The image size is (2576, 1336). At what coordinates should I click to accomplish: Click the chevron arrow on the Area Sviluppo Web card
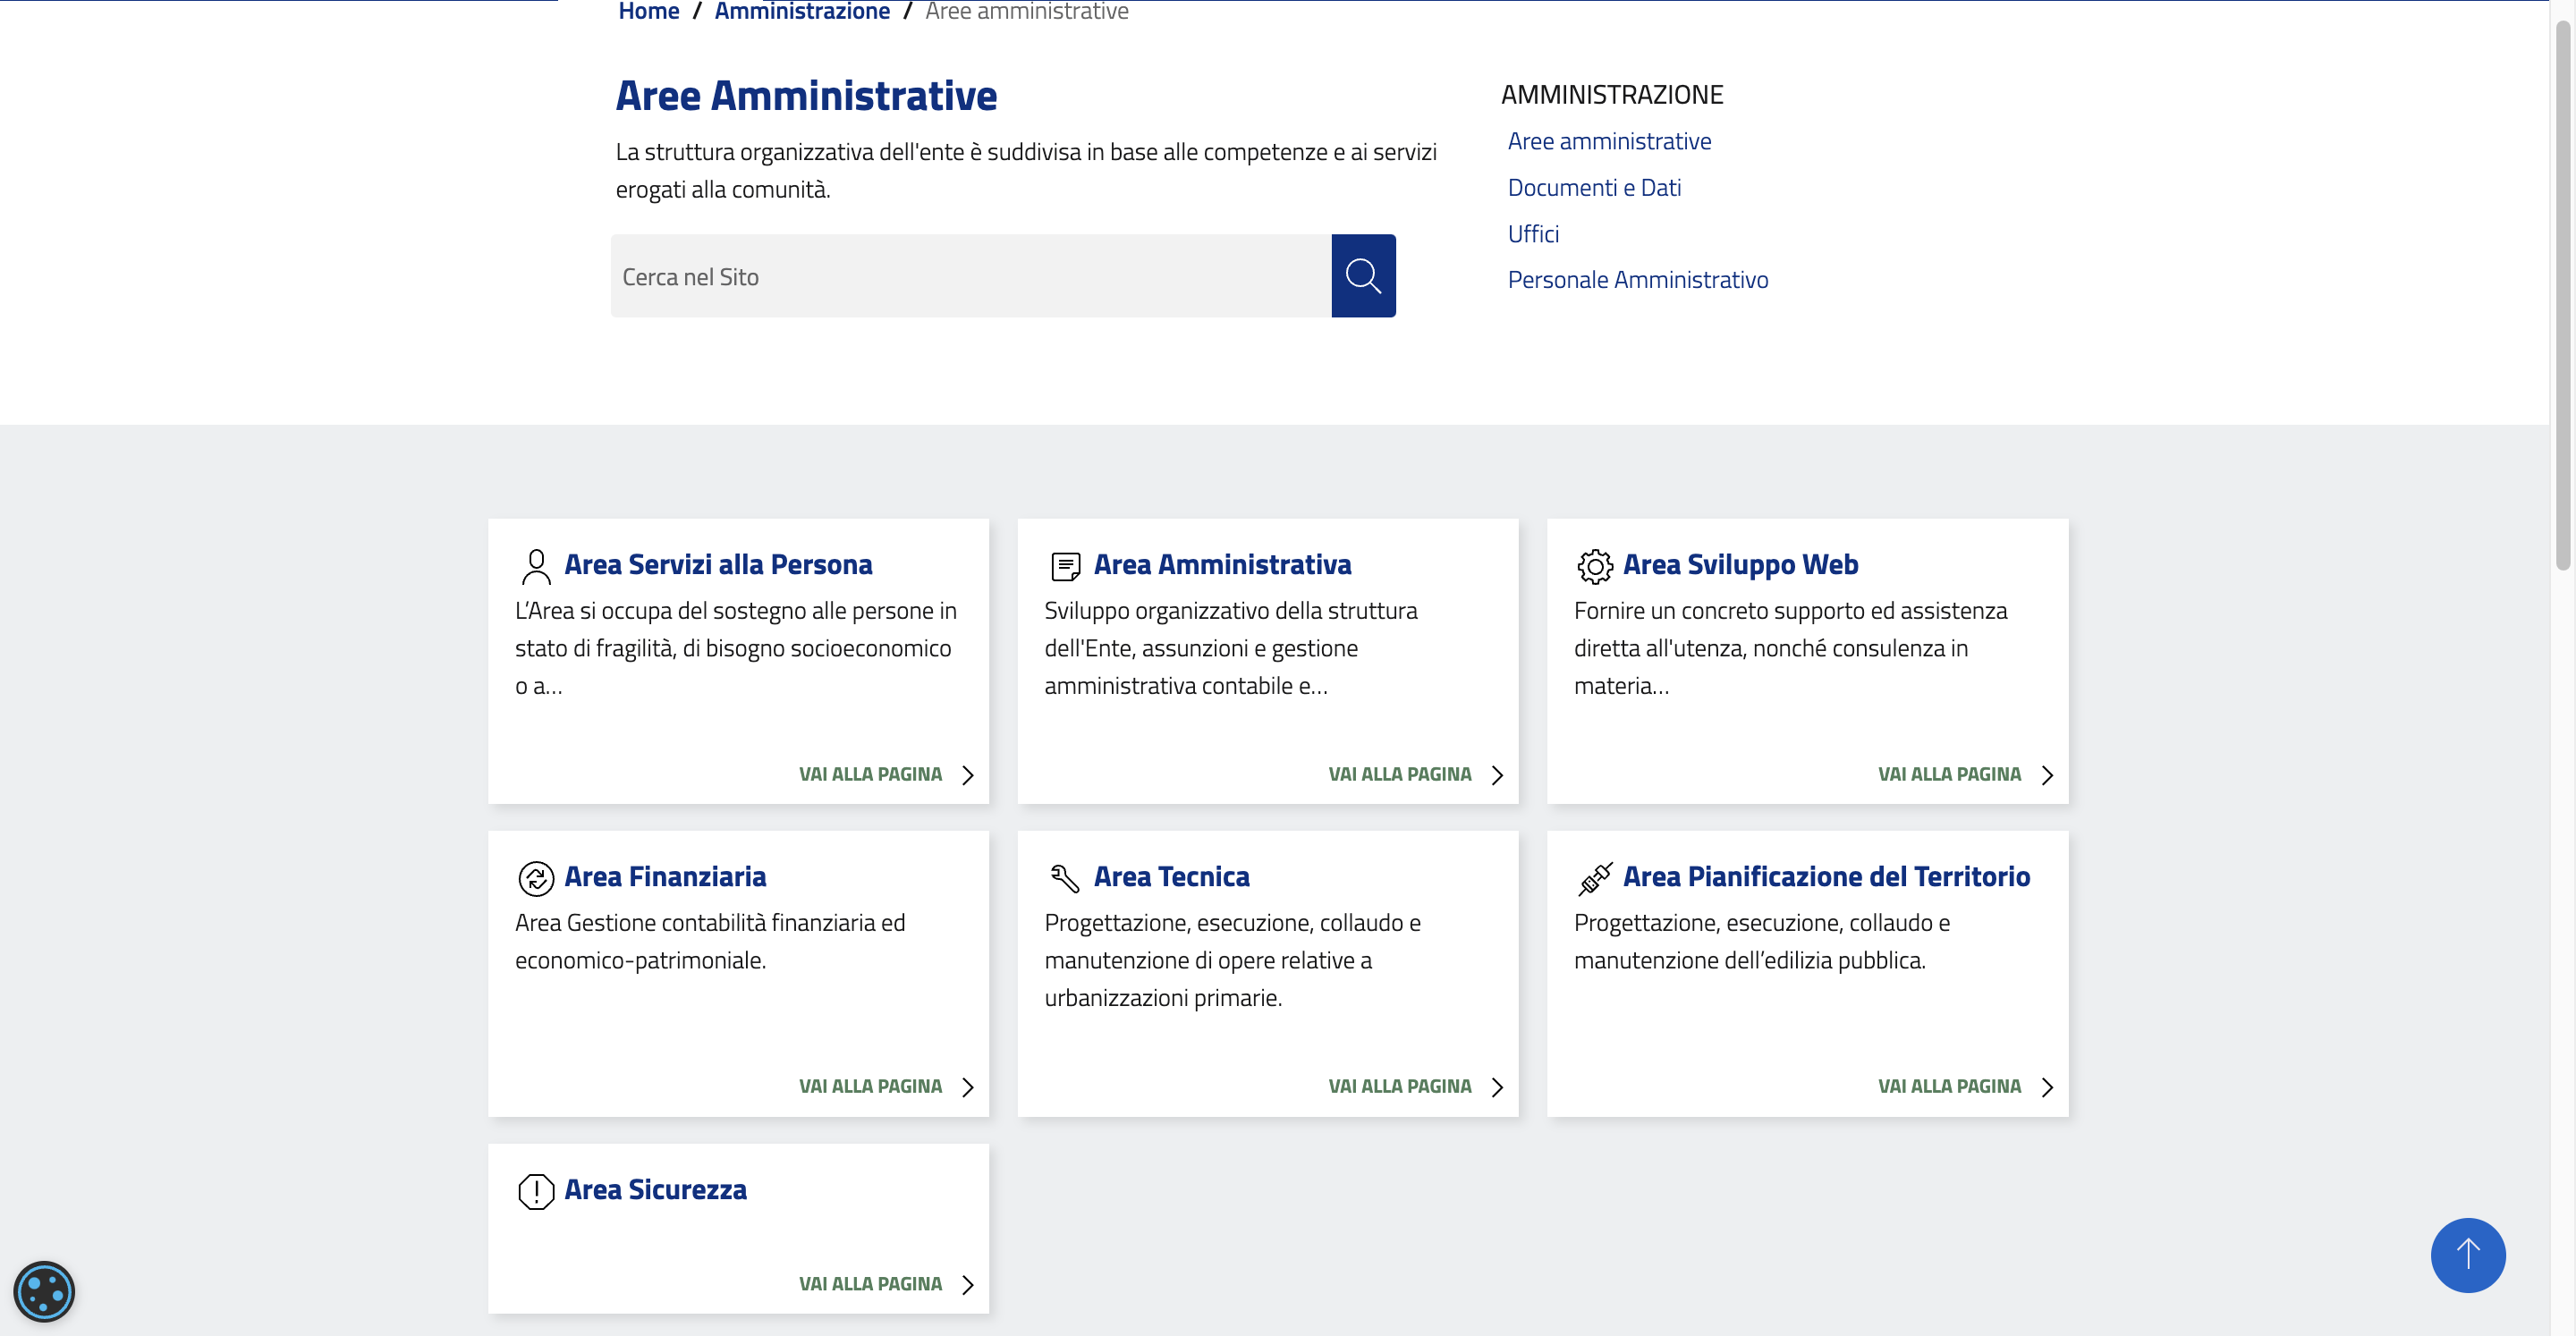2047,775
